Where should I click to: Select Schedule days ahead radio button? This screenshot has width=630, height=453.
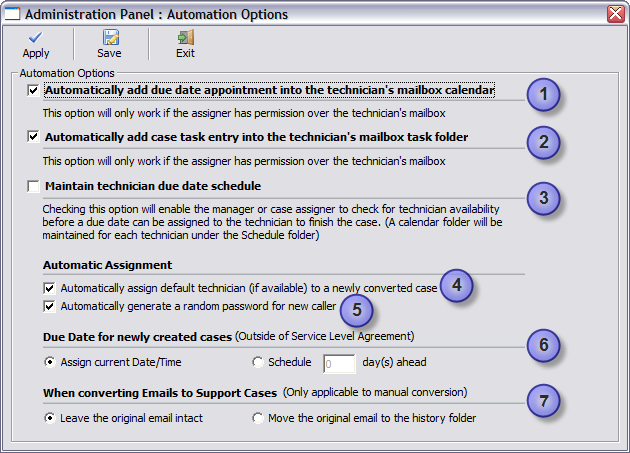coord(258,362)
